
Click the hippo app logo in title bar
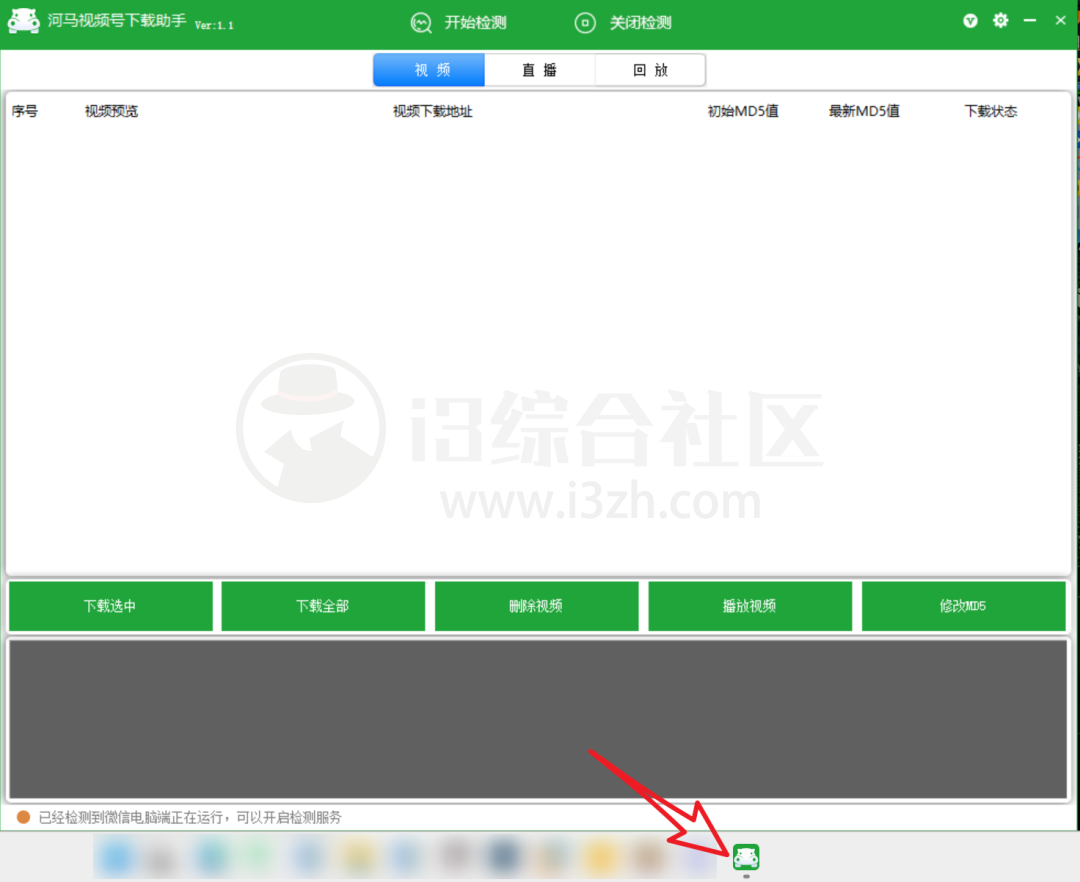coord(23,21)
